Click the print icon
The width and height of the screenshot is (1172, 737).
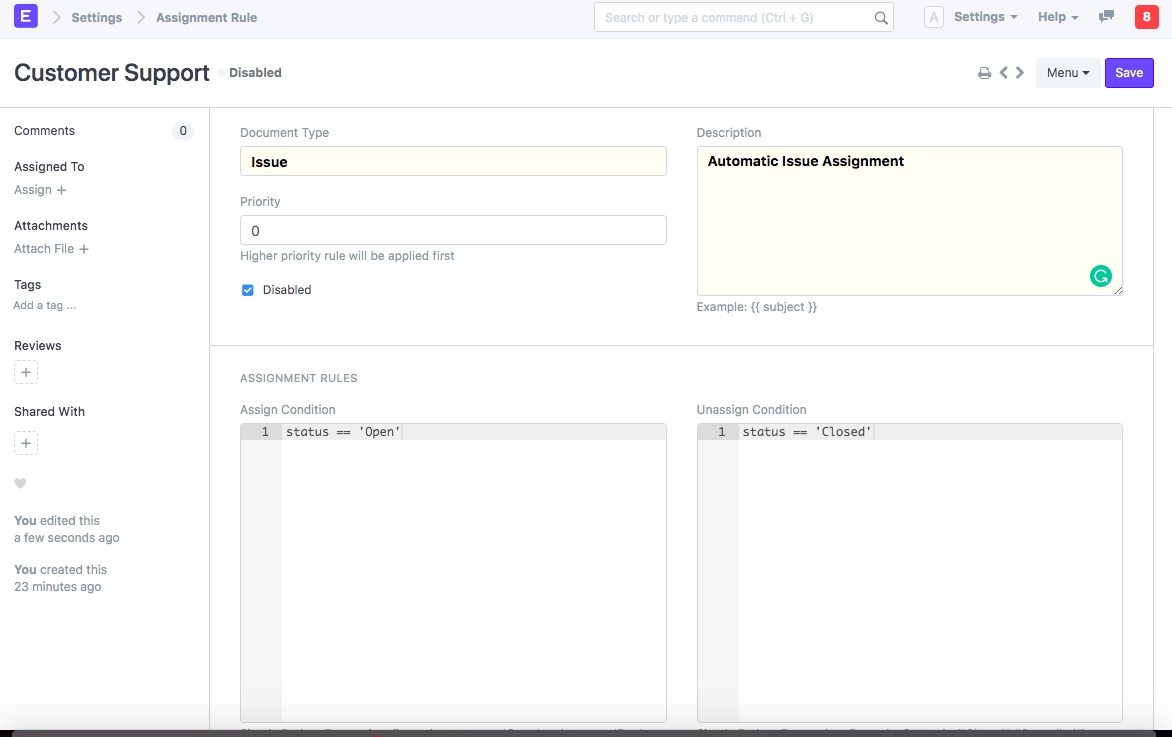pyautogui.click(x=984, y=73)
